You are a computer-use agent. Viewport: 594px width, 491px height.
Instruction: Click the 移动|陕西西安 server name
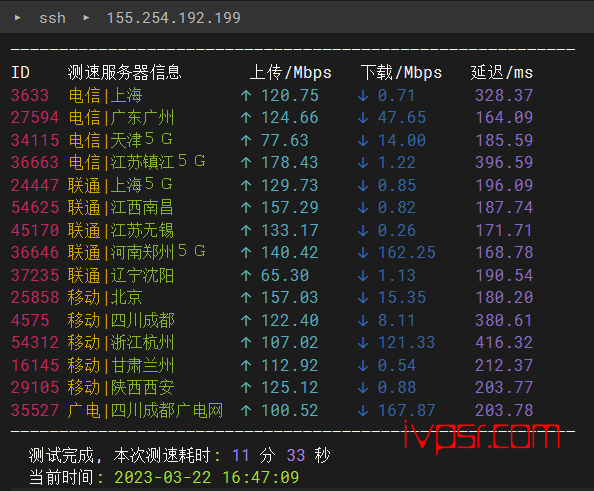pyautogui.click(x=121, y=388)
